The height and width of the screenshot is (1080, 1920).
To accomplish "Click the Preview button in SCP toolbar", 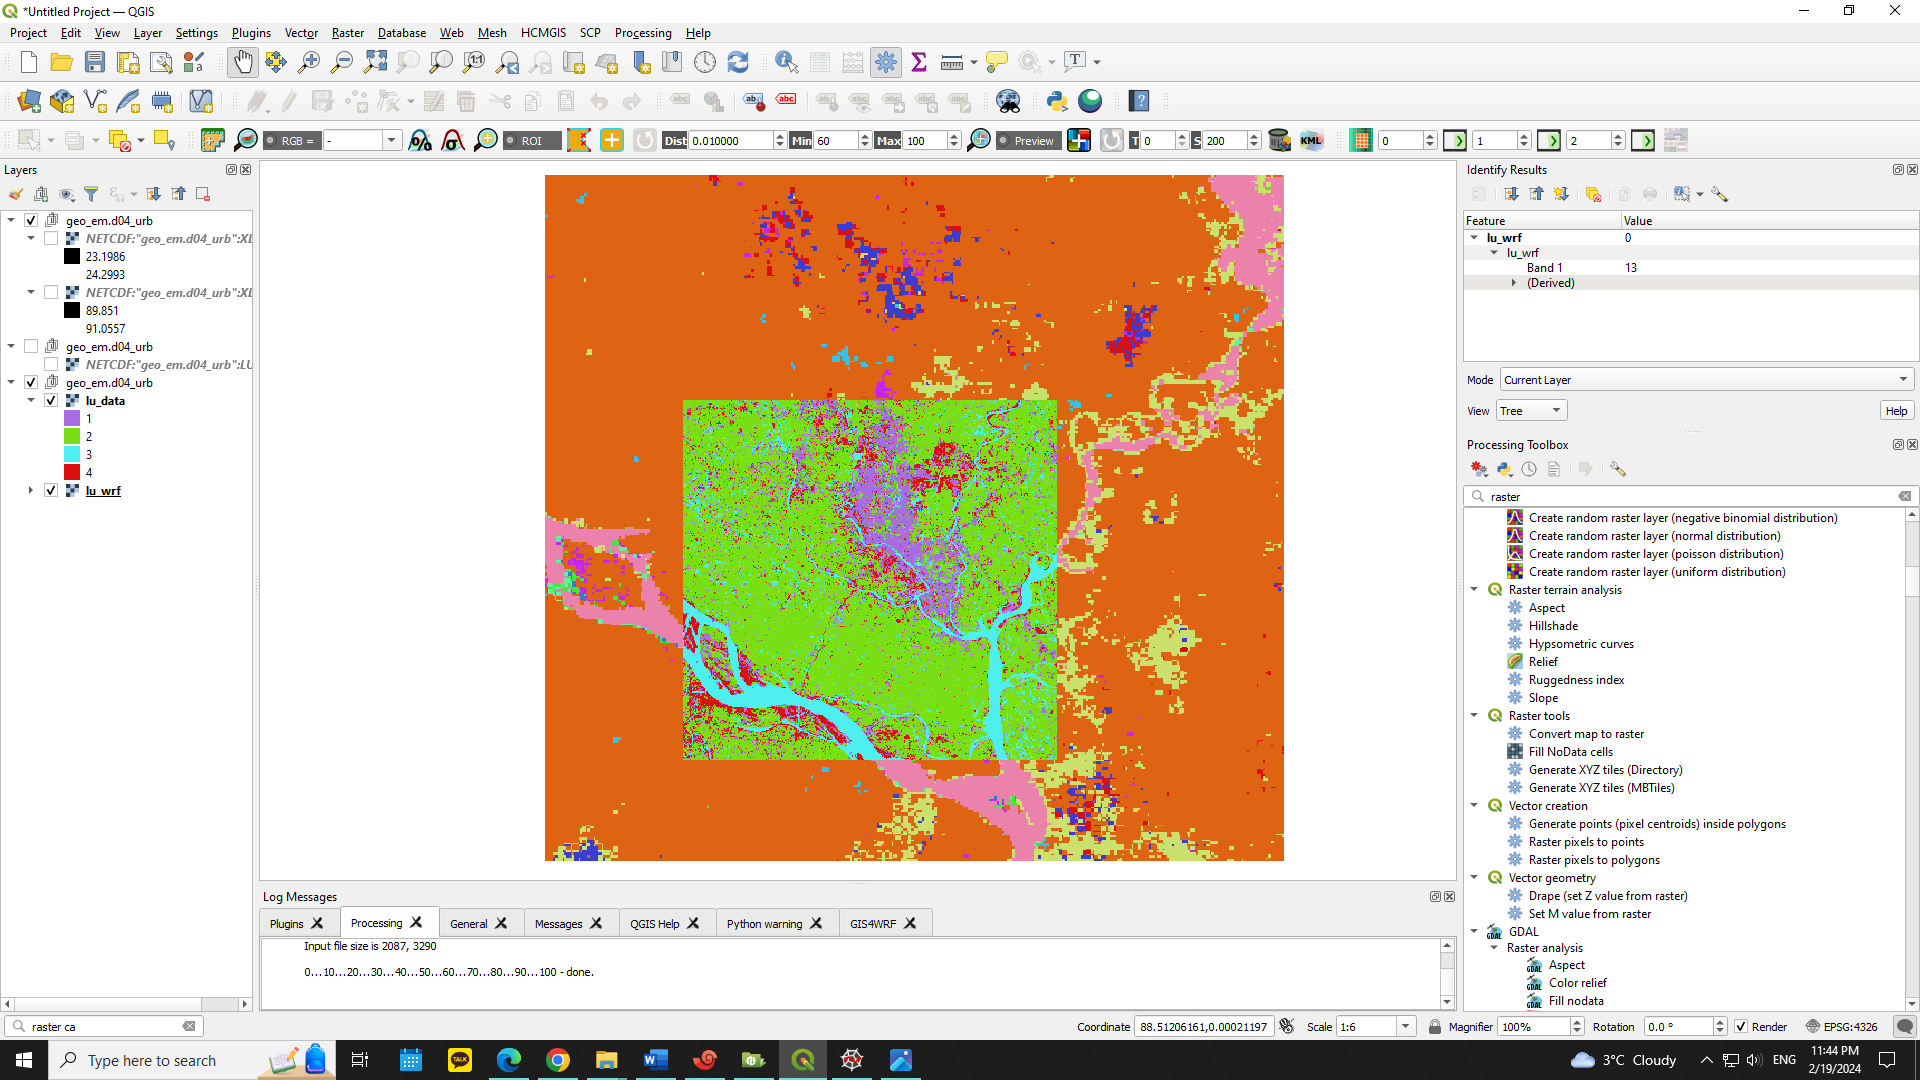I will 1027,141.
